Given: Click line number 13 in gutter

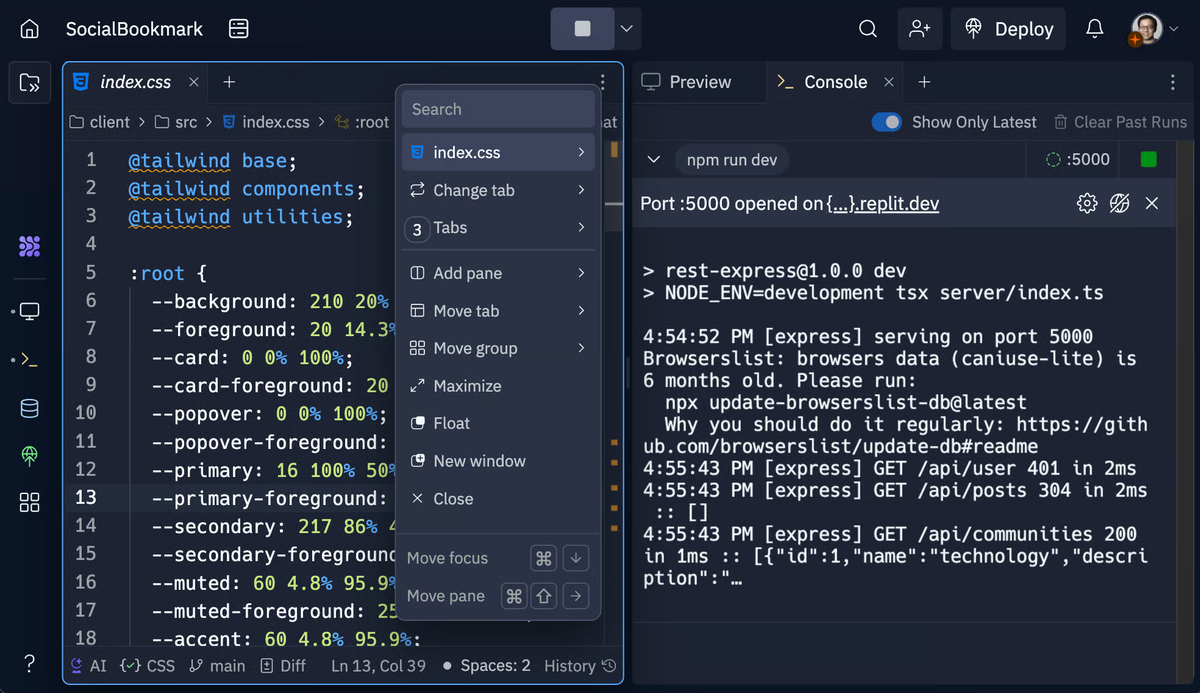Looking at the screenshot, I should coord(85,497).
